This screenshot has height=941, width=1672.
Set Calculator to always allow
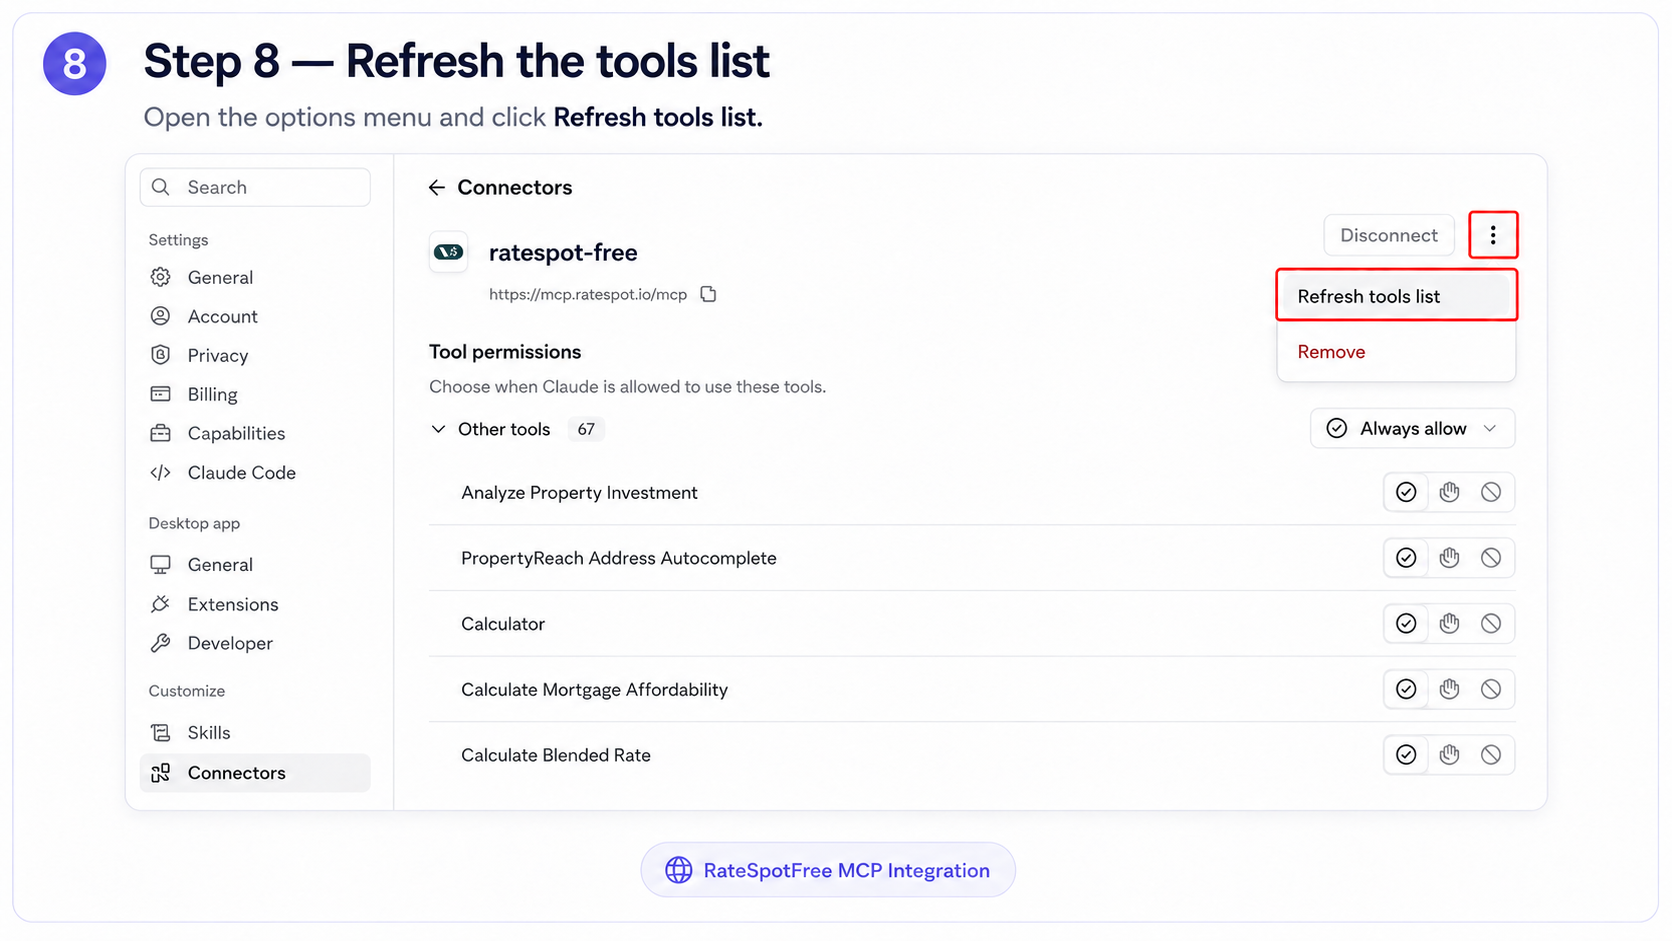[1406, 623]
